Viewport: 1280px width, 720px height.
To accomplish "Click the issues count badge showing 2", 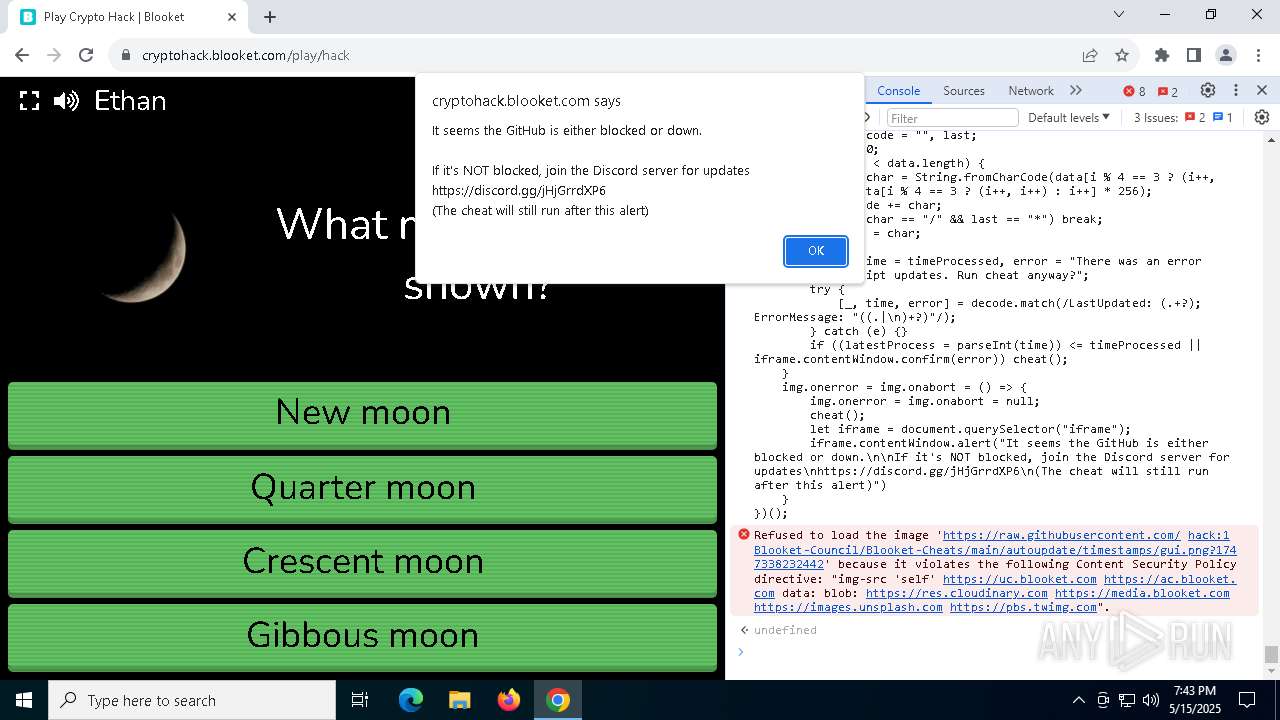I will coord(1168,91).
